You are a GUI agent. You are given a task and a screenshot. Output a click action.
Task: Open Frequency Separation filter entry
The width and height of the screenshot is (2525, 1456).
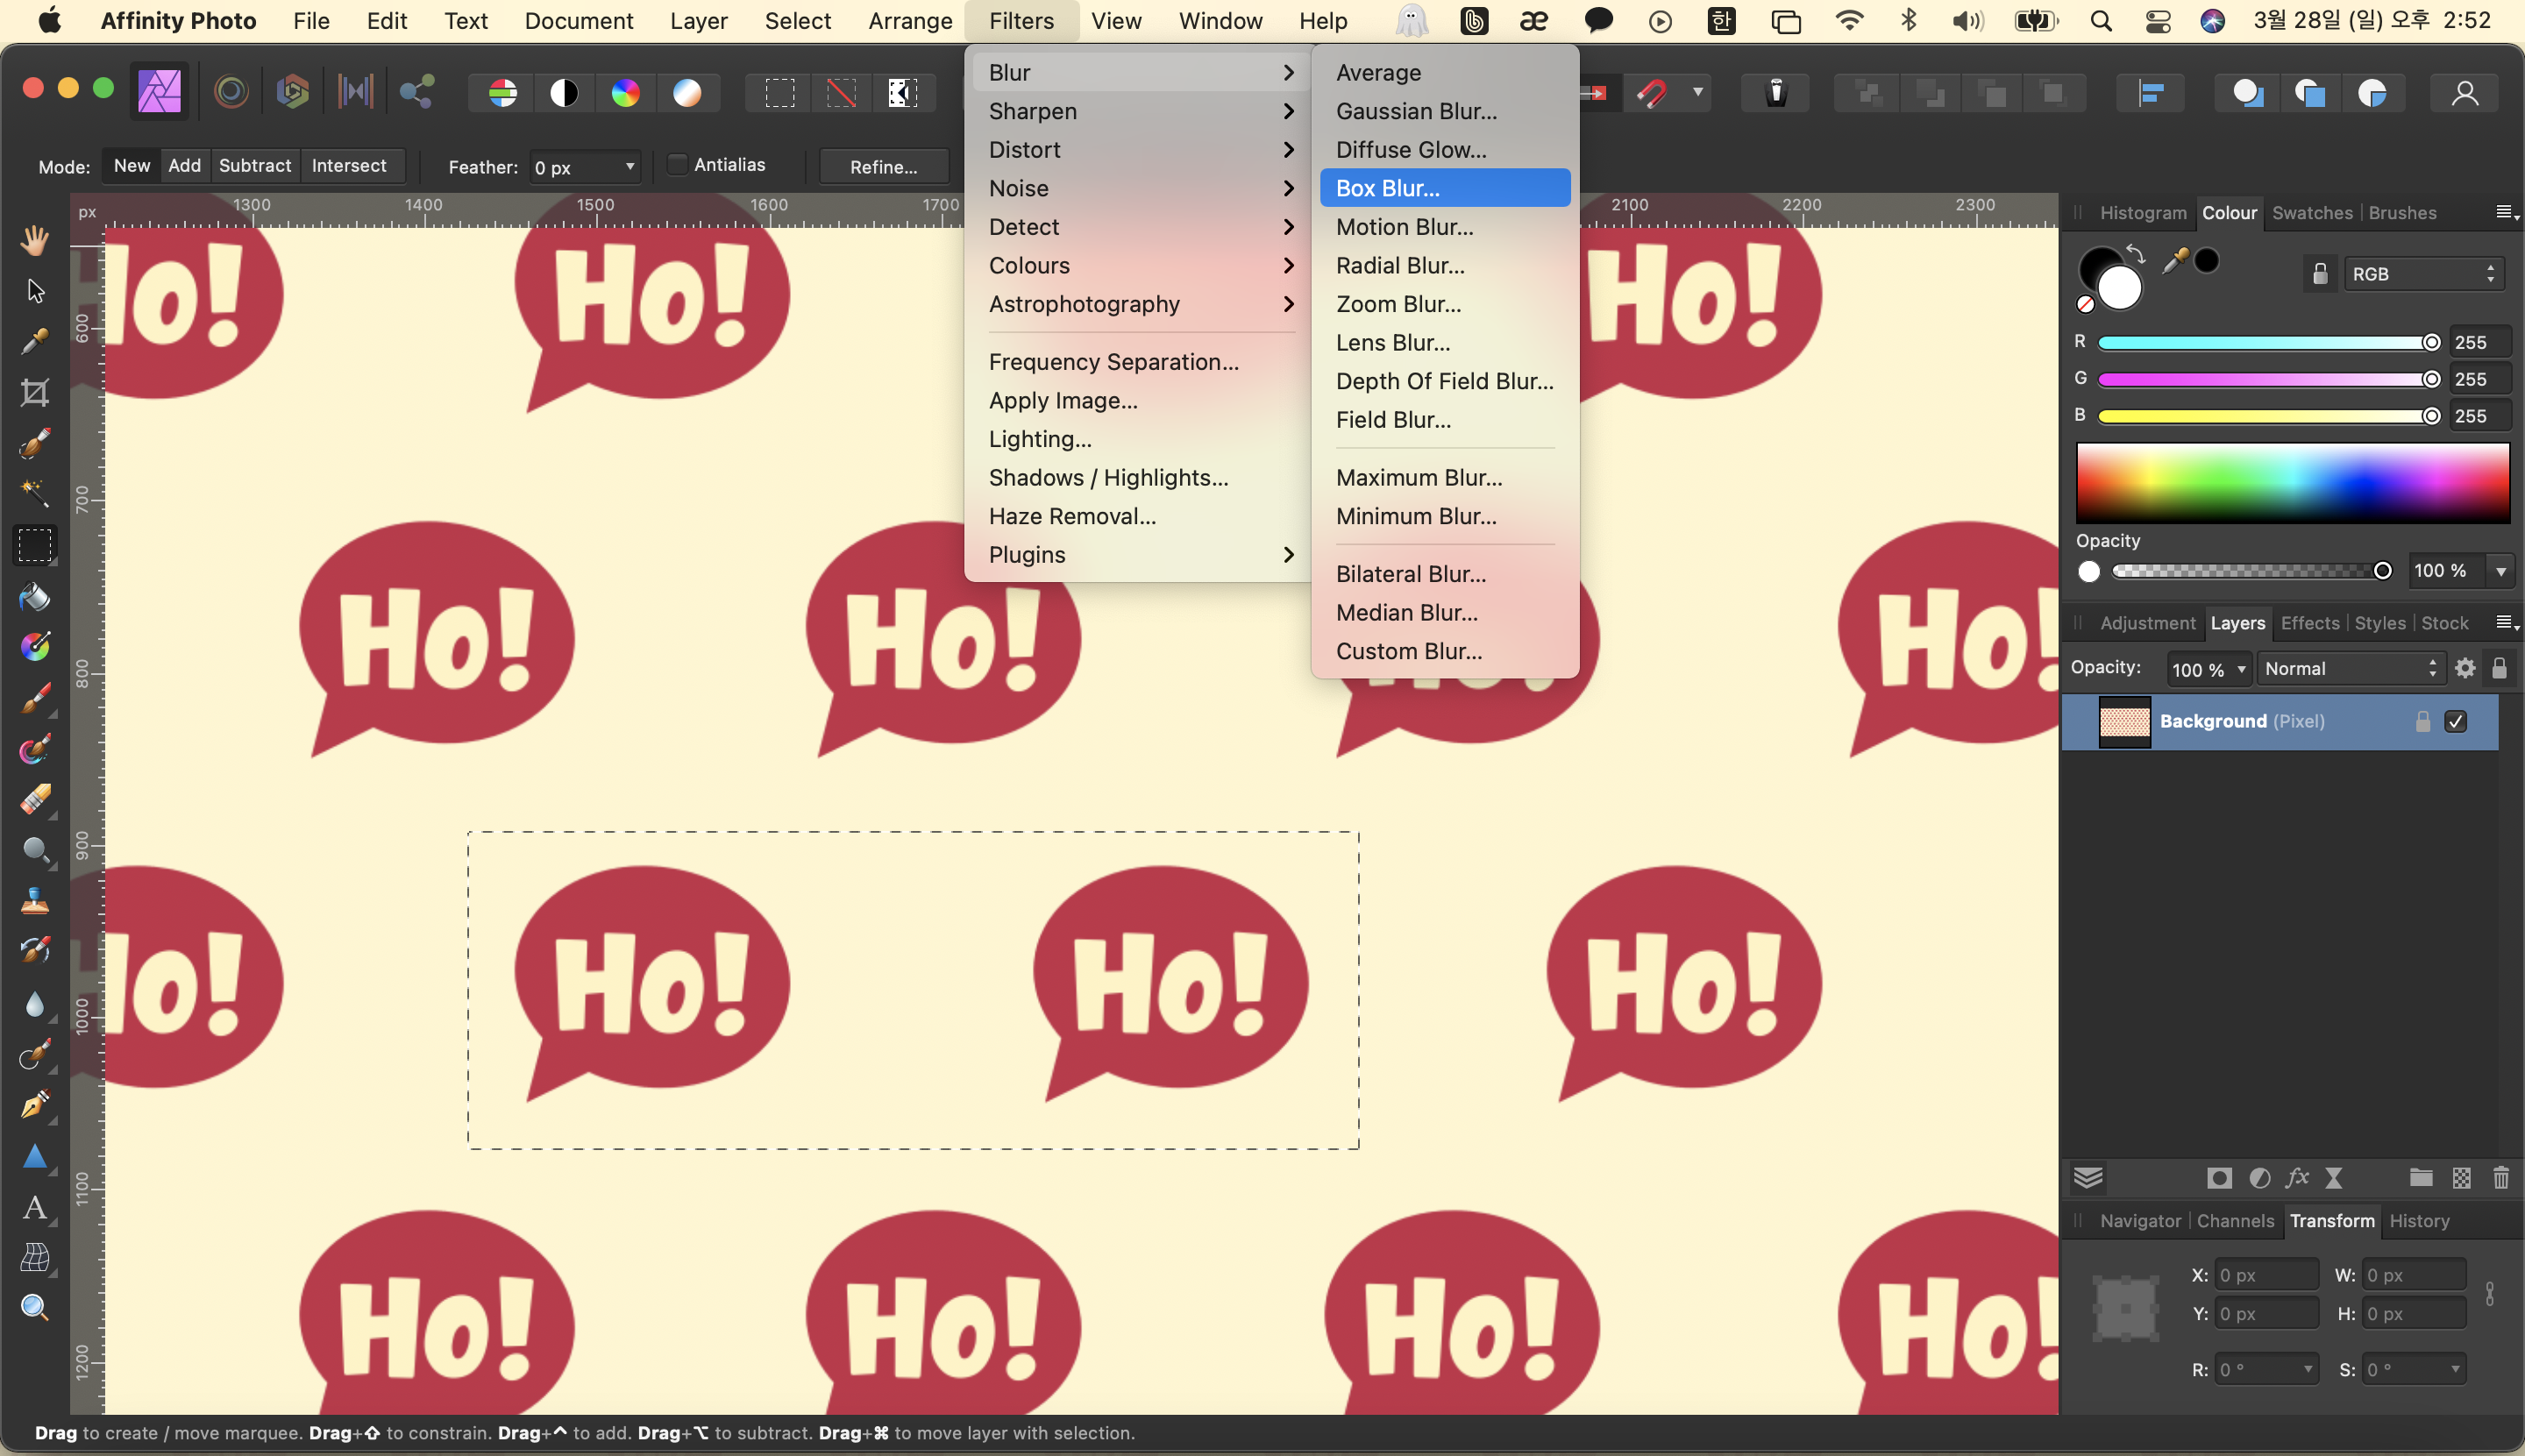click(1113, 362)
